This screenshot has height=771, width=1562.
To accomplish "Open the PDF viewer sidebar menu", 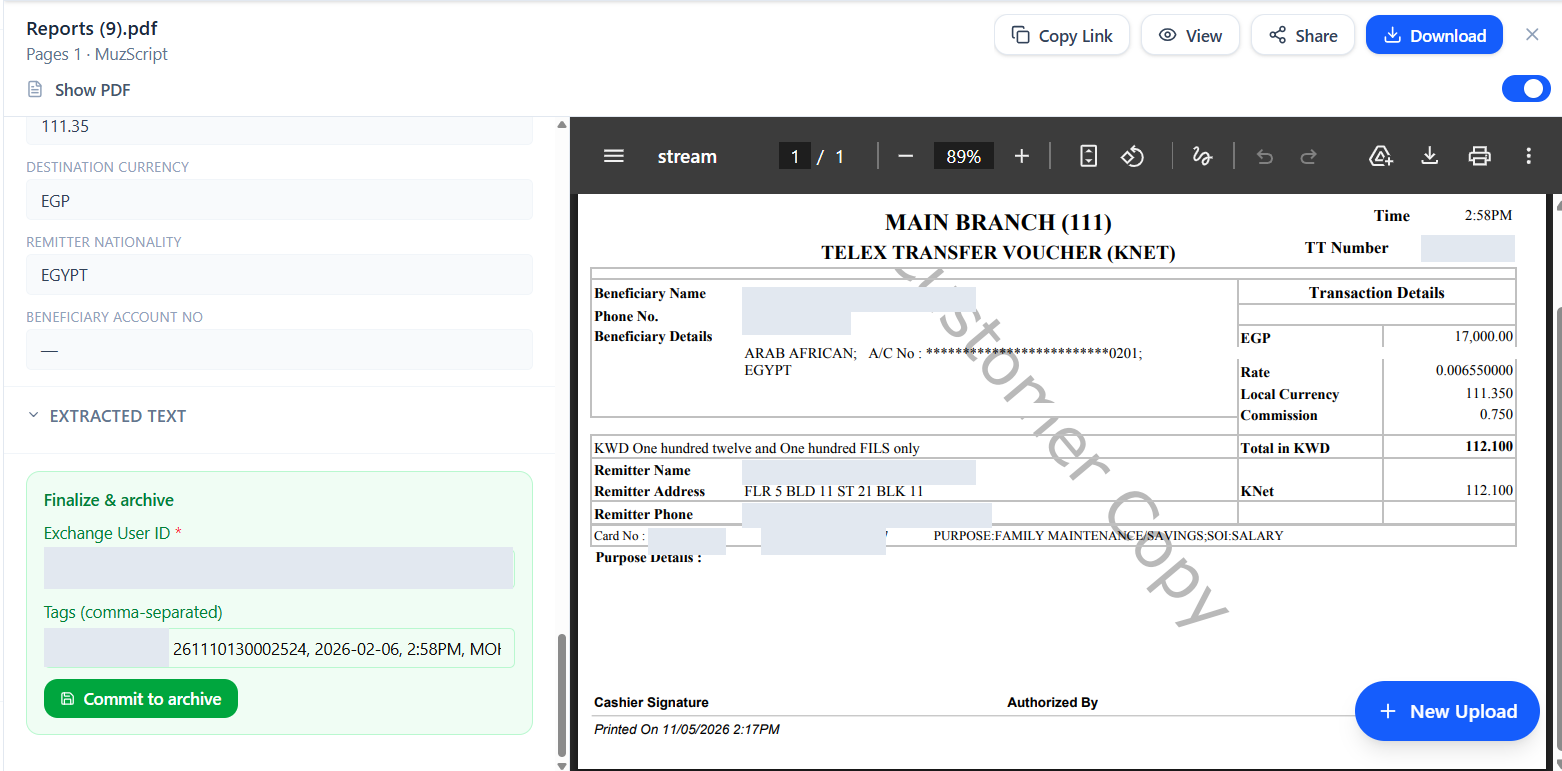I will pos(614,156).
